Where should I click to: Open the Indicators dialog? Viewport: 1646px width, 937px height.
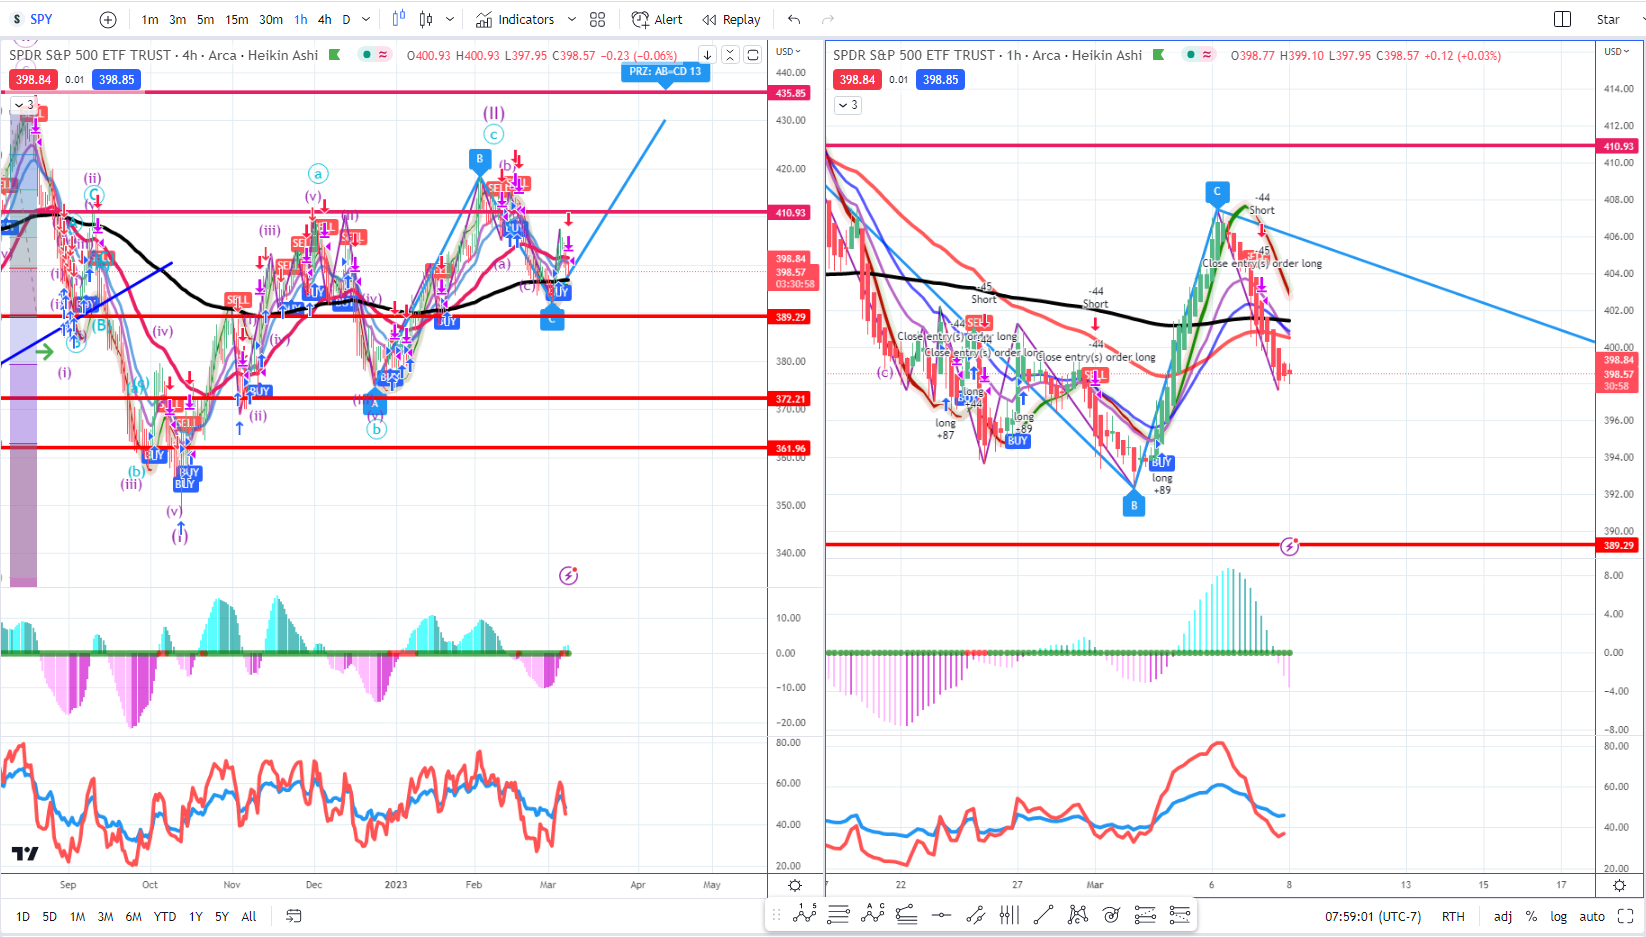(515, 19)
